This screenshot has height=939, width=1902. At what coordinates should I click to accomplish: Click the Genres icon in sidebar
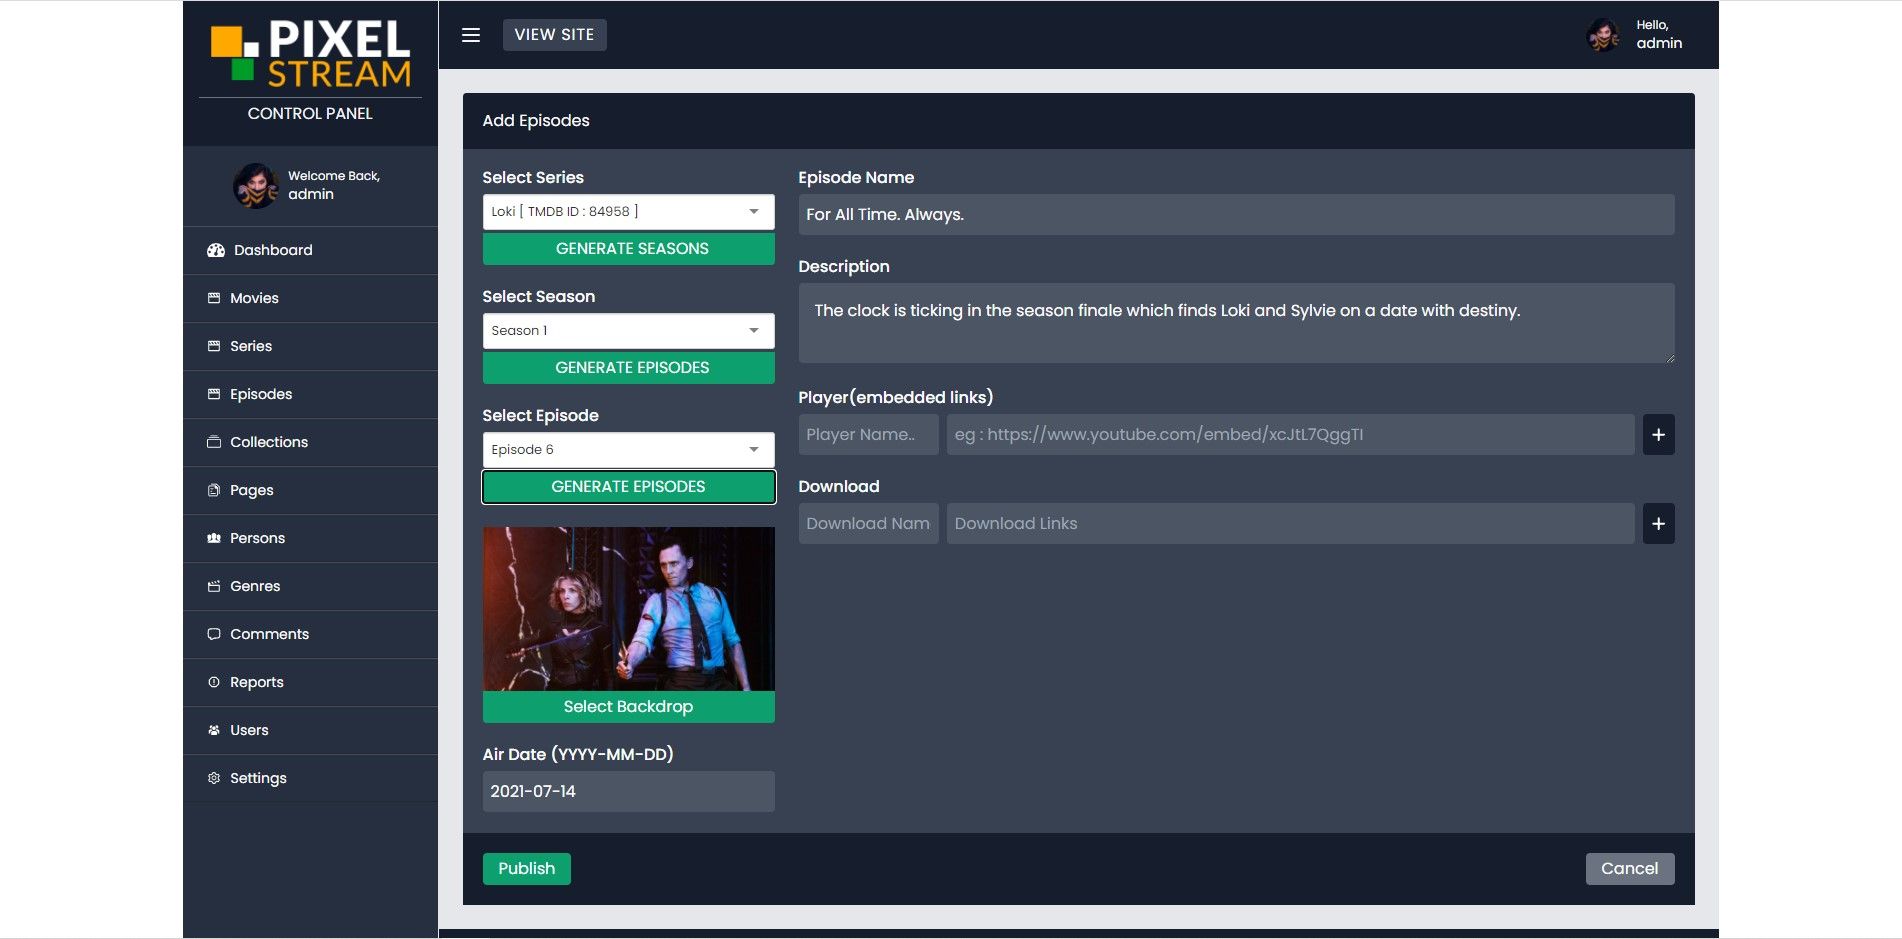[214, 586]
